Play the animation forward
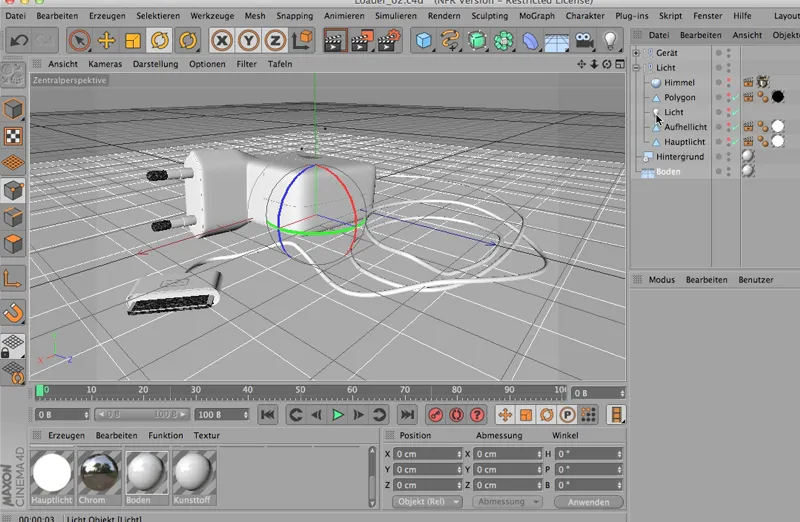This screenshot has height=522, width=800. pos(337,415)
